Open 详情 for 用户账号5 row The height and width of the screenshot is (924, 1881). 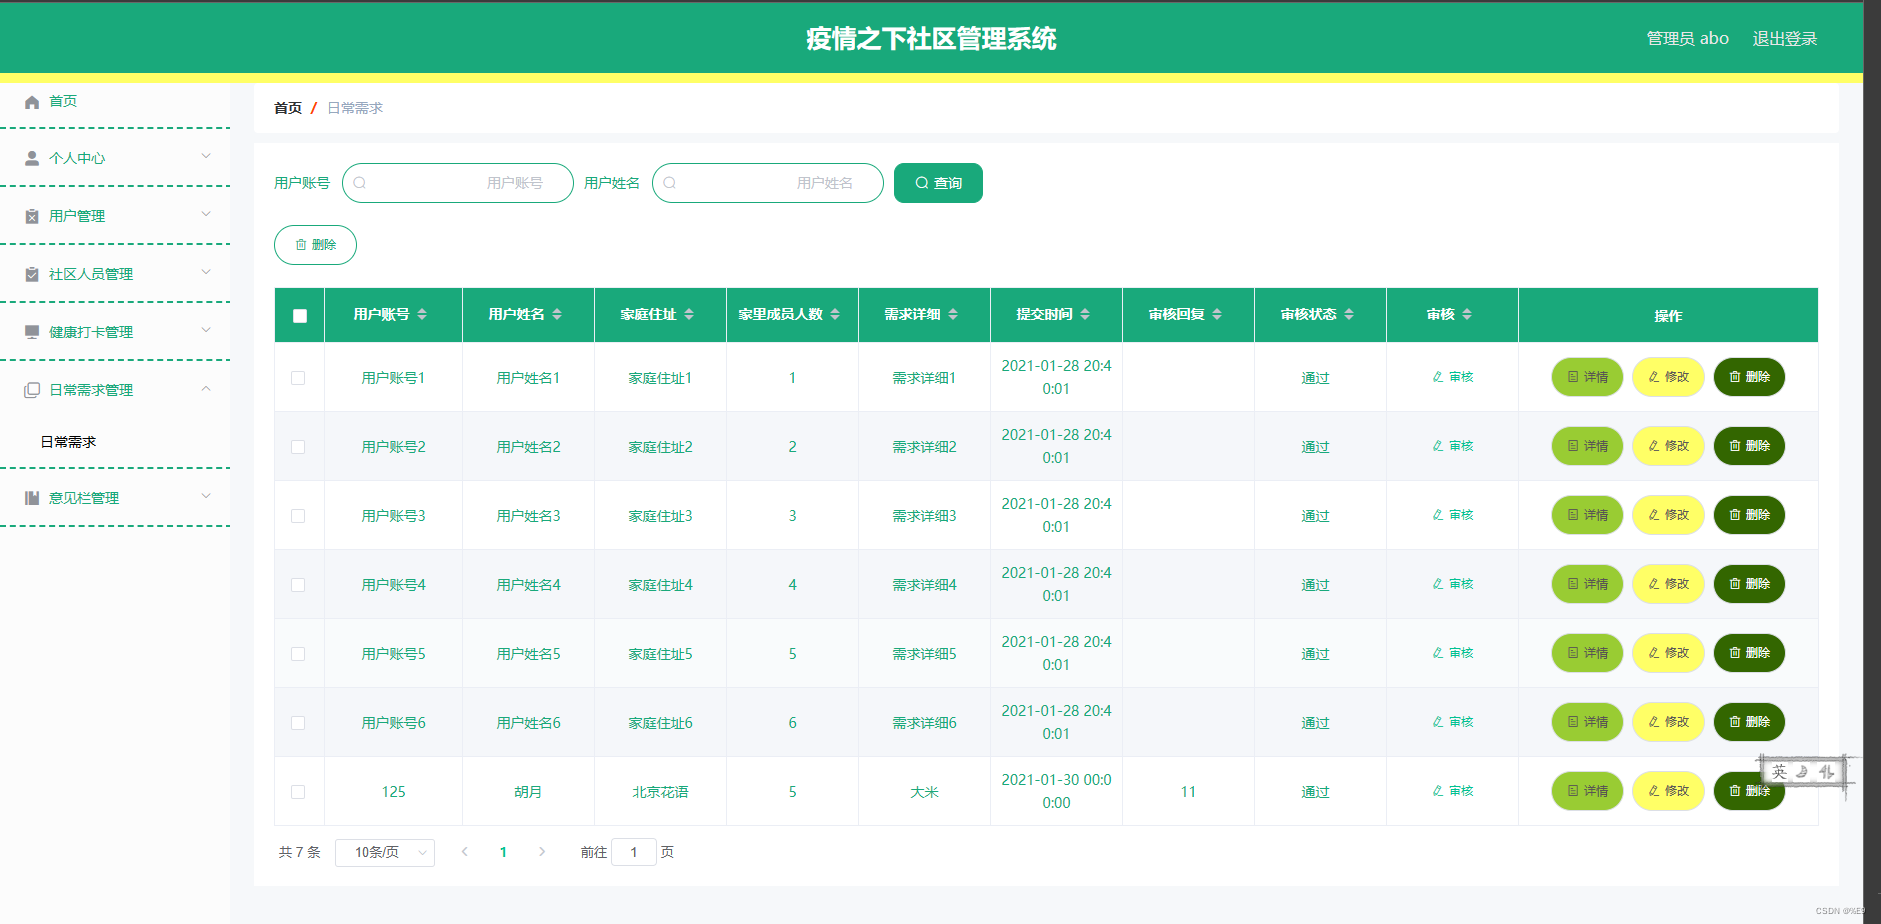pos(1587,653)
